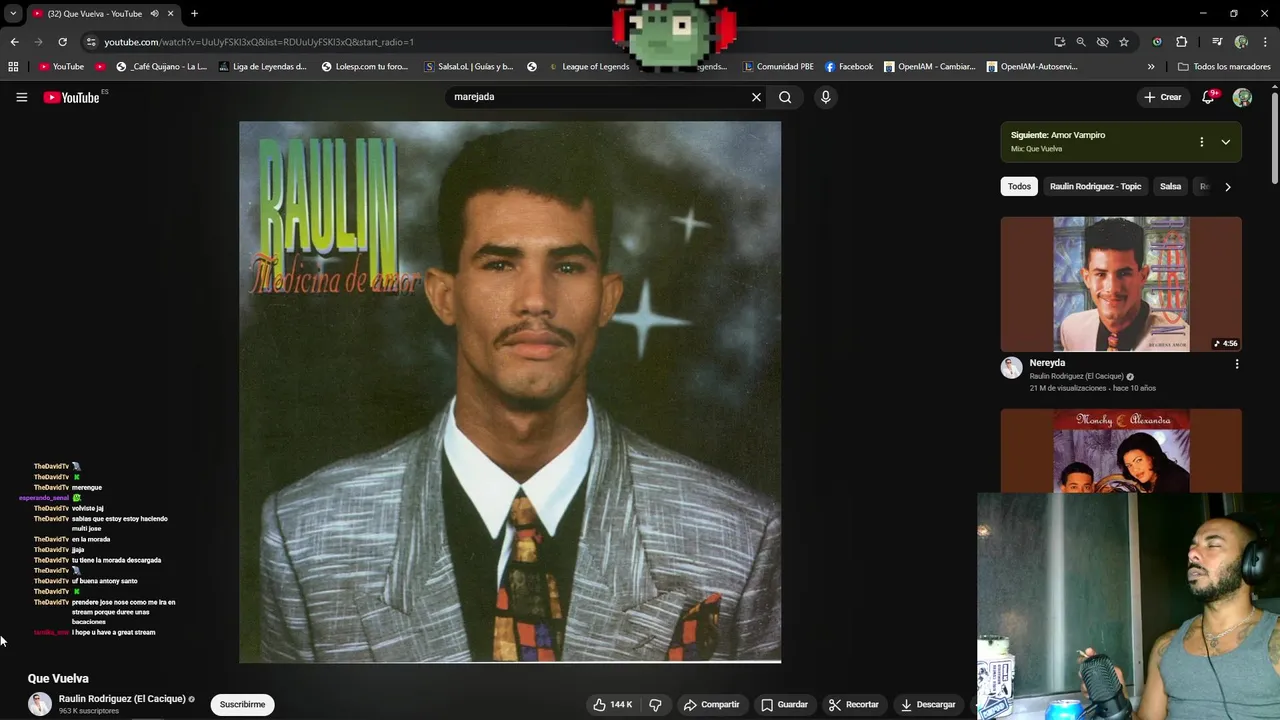Open Raulin Rodriguez (El Cacique) channel name
This screenshot has height=720, width=1280.
point(122,699)
